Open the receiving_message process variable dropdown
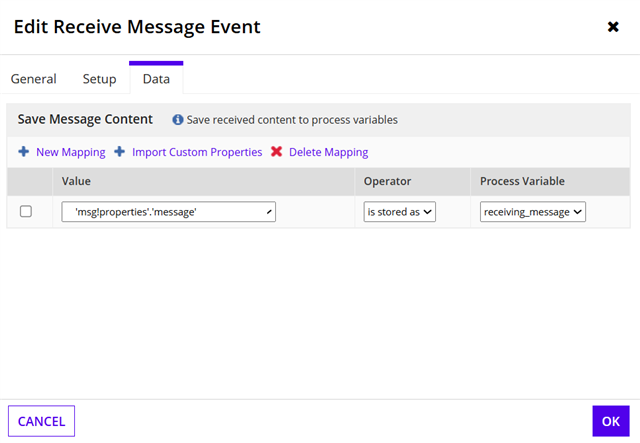The height and width of the screenshot is (443, 640). [532, 212]
